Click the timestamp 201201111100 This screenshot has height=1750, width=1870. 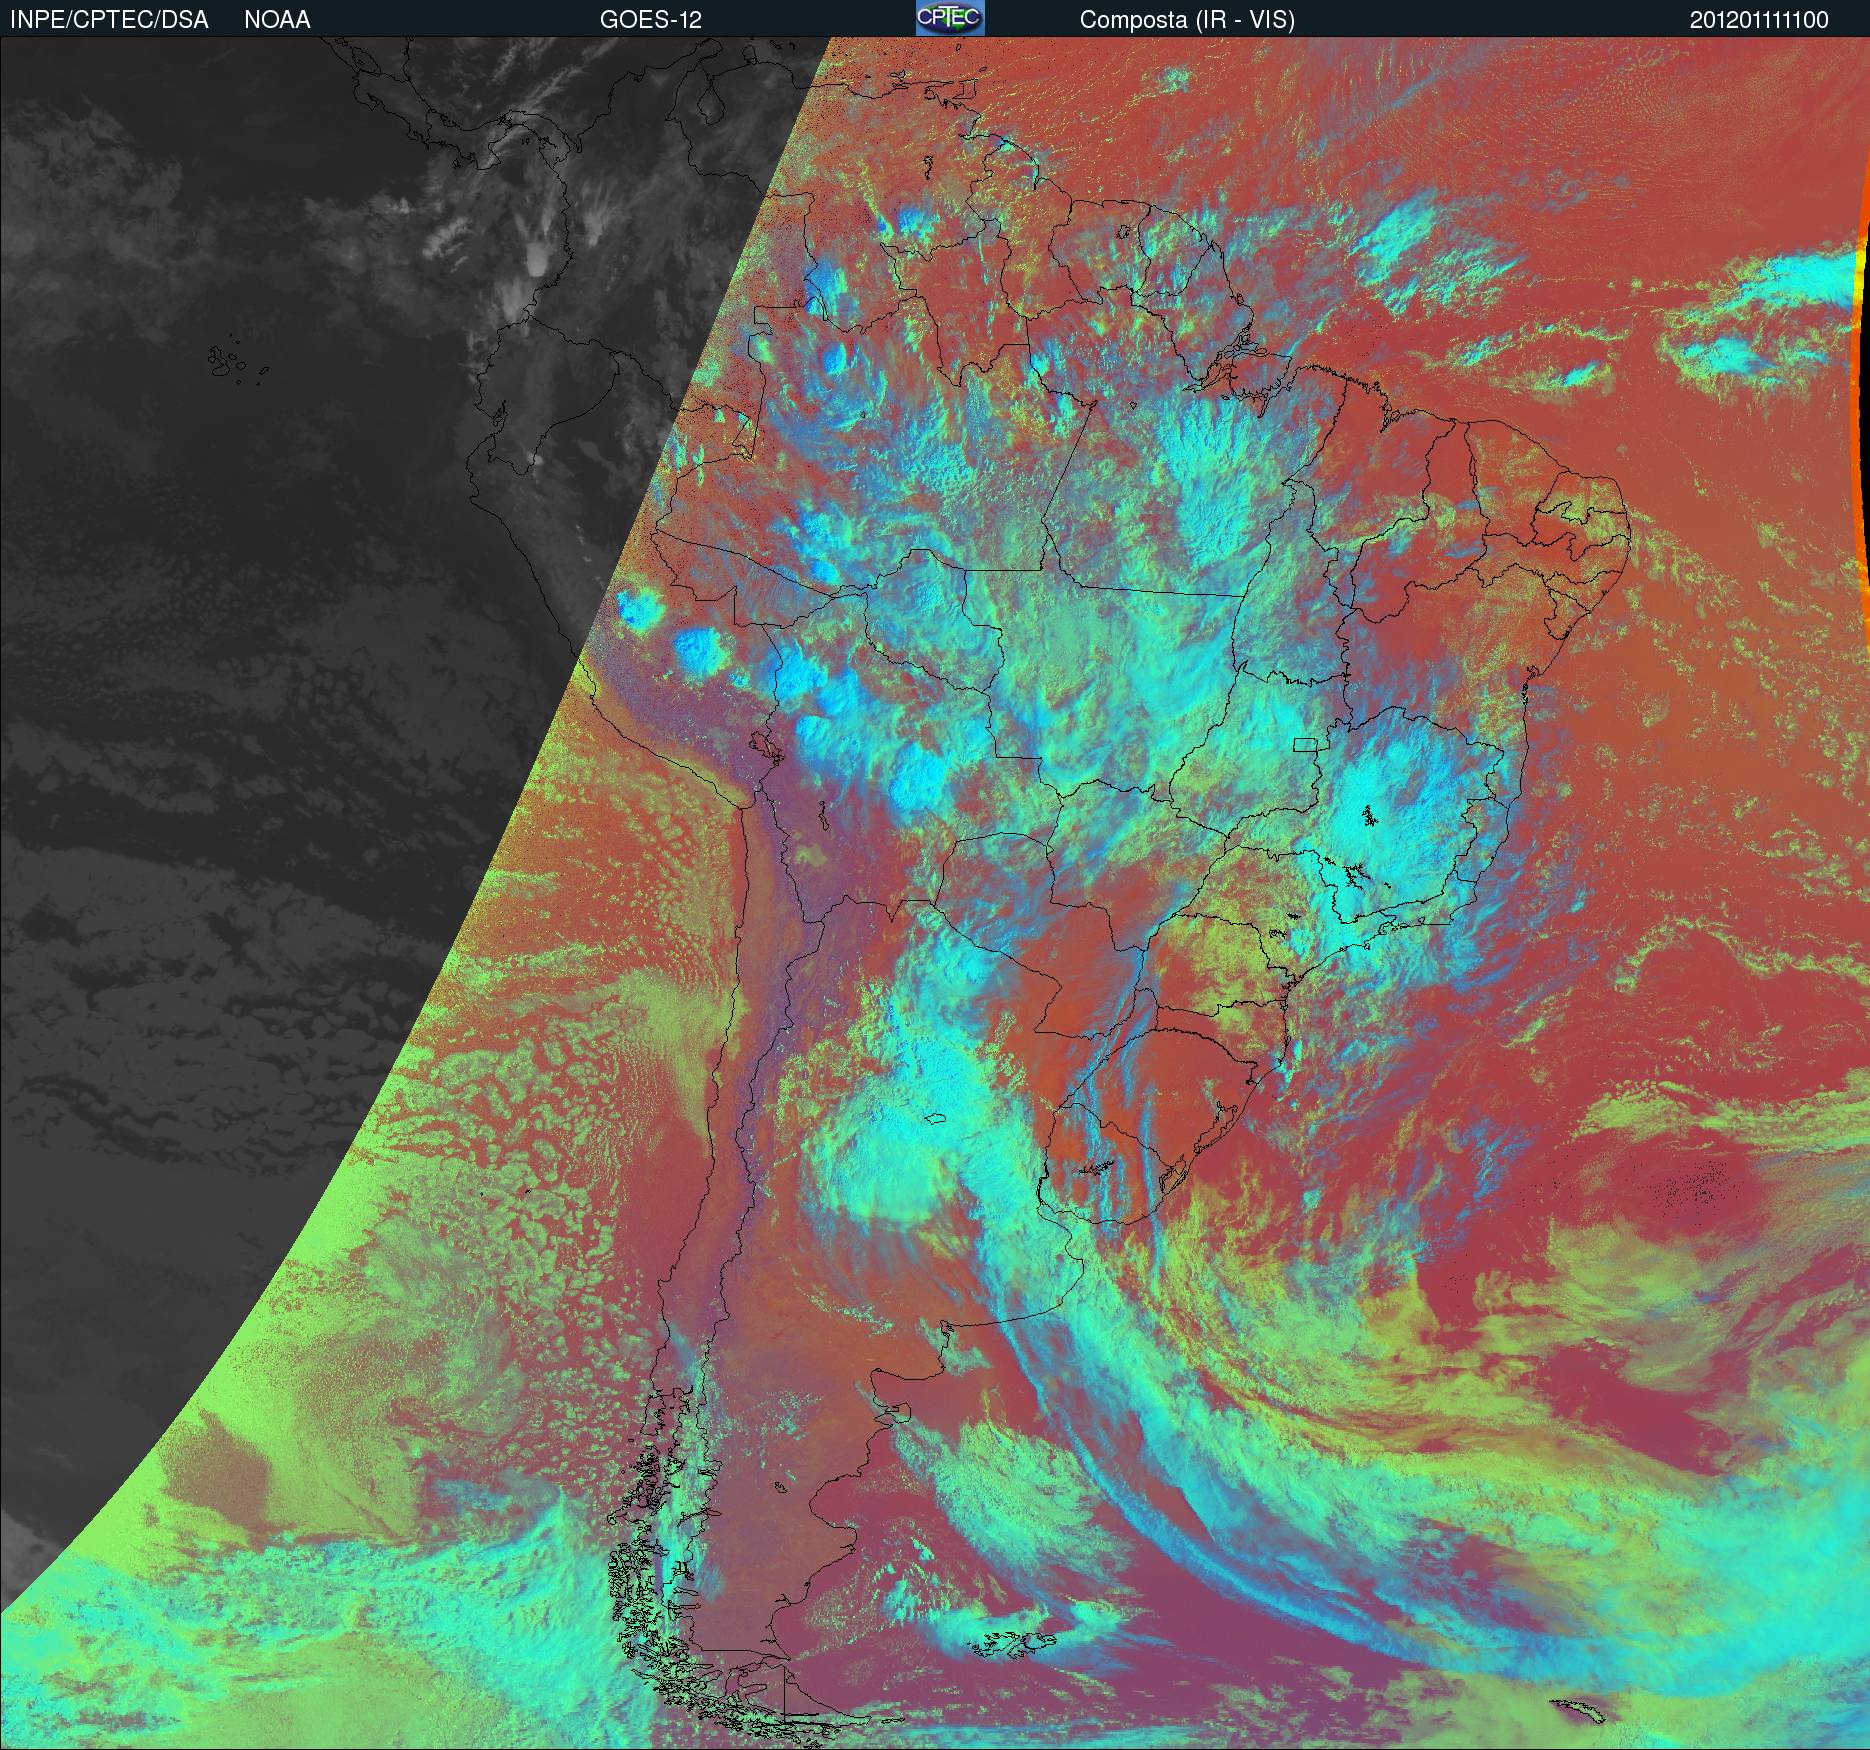coord(1759,20)
